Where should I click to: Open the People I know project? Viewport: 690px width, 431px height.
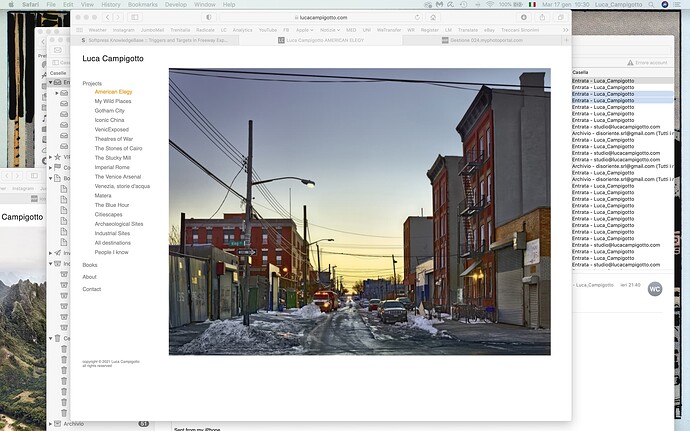(112, 252)
